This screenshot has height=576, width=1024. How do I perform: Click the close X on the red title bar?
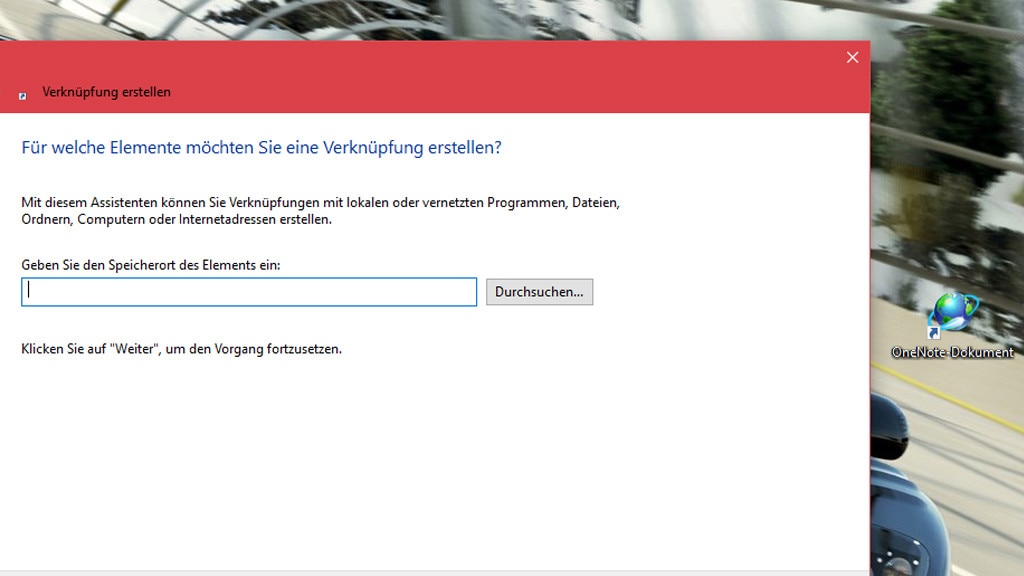852,57
